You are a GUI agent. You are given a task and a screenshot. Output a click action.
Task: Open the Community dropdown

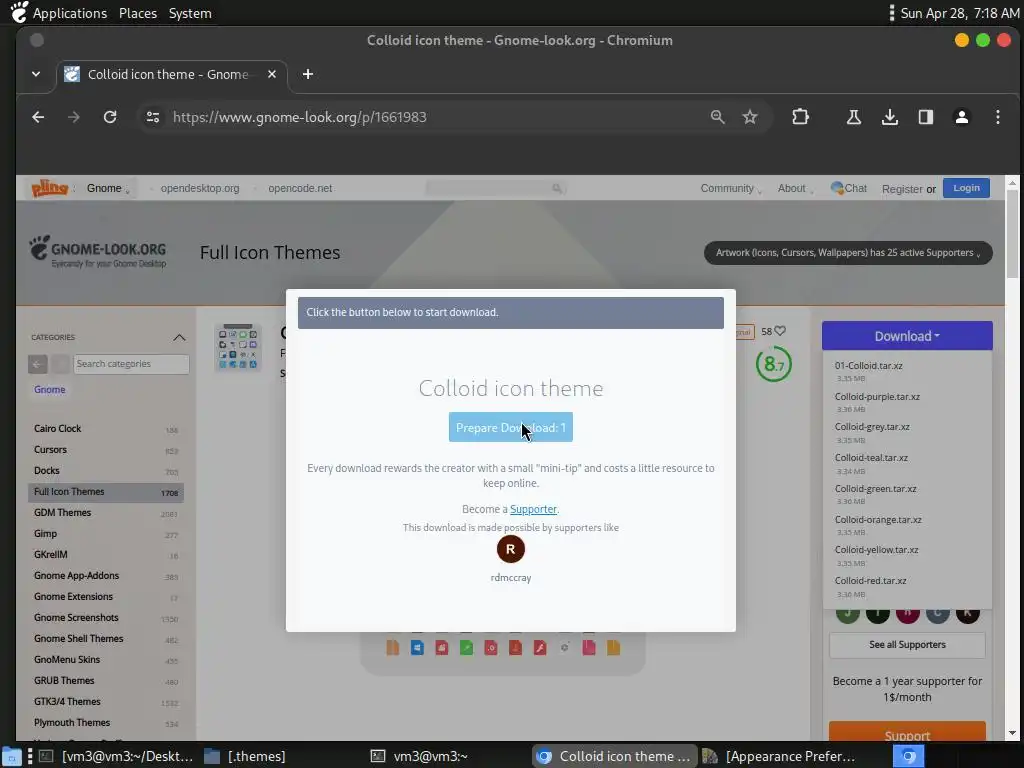click(x=730, y=188)
